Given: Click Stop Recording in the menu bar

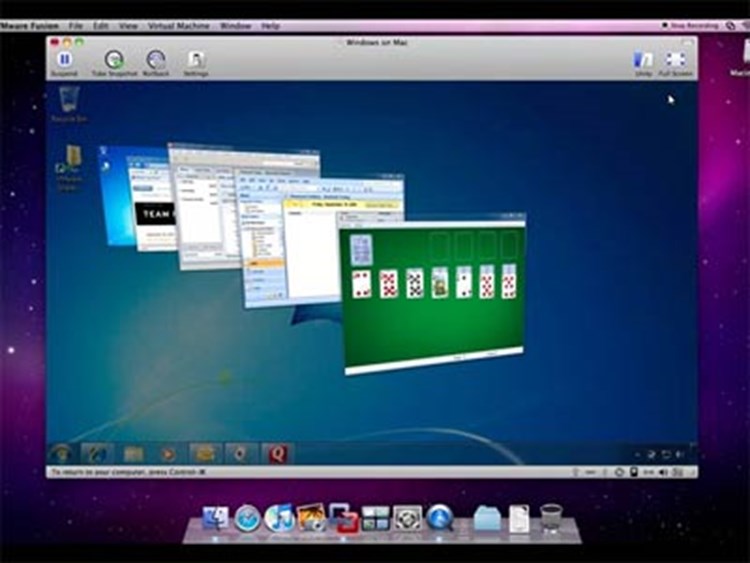Looking at the screenshot, I should click(690, 26).
